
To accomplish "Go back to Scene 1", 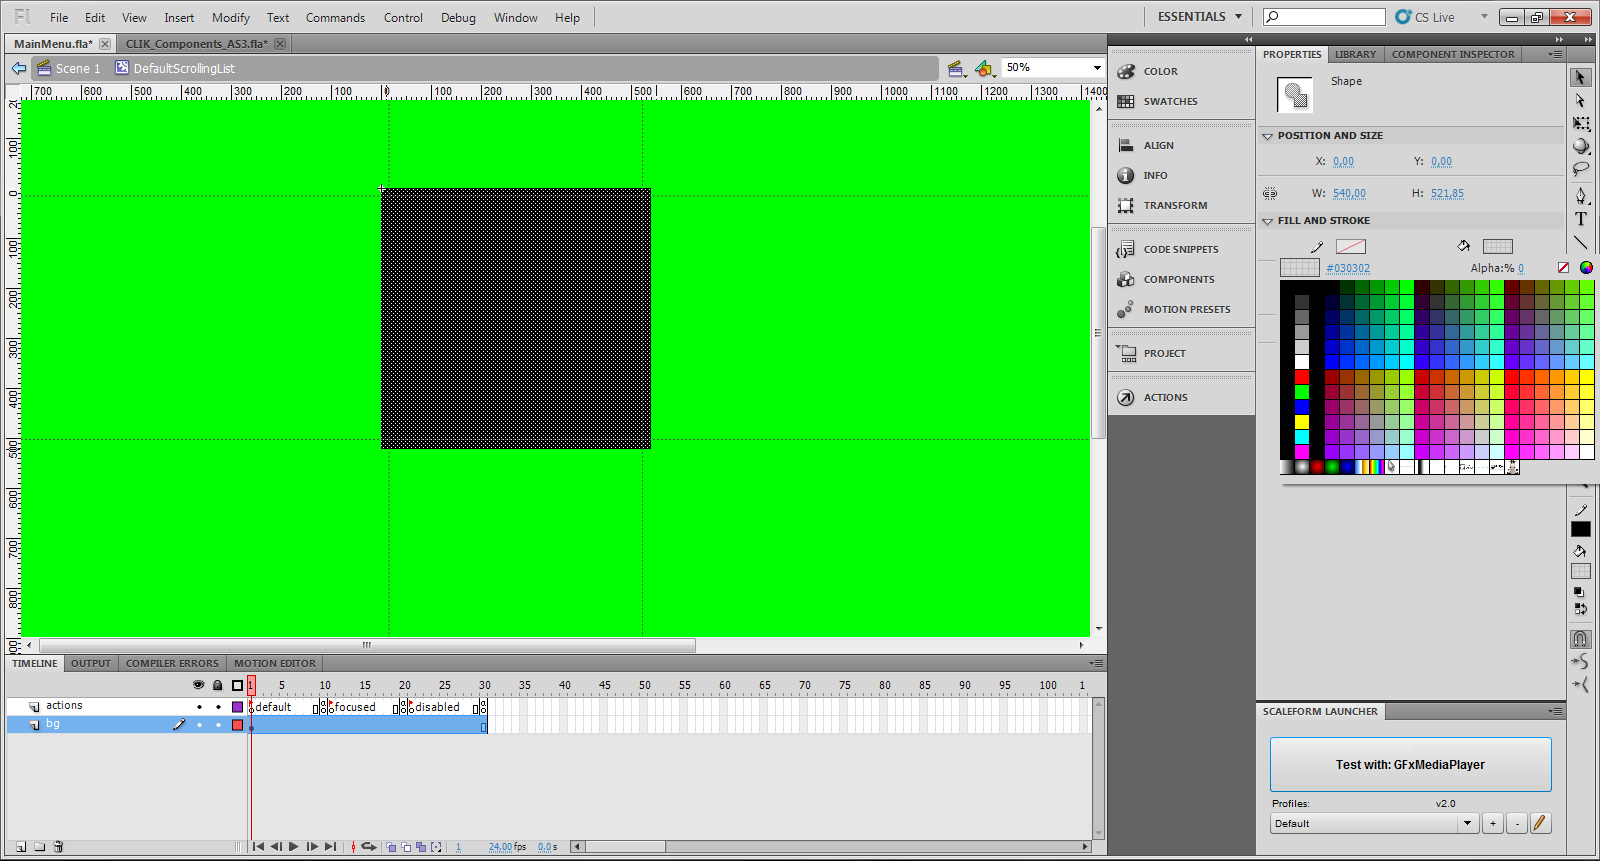I will pyautogui.click(x=77, y=68).
